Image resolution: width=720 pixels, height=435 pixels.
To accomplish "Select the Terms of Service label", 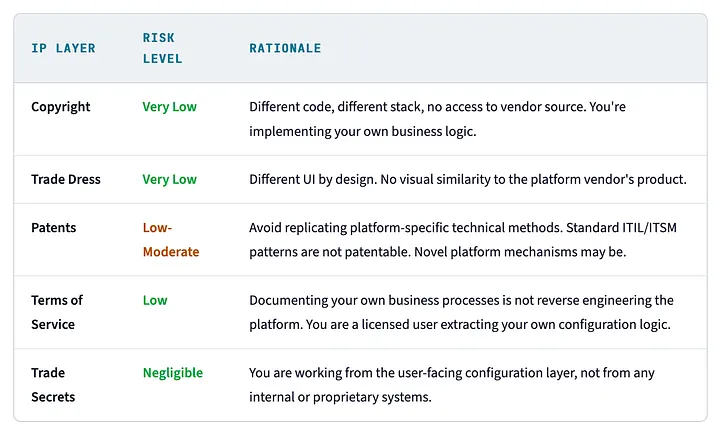I will 57,312.
